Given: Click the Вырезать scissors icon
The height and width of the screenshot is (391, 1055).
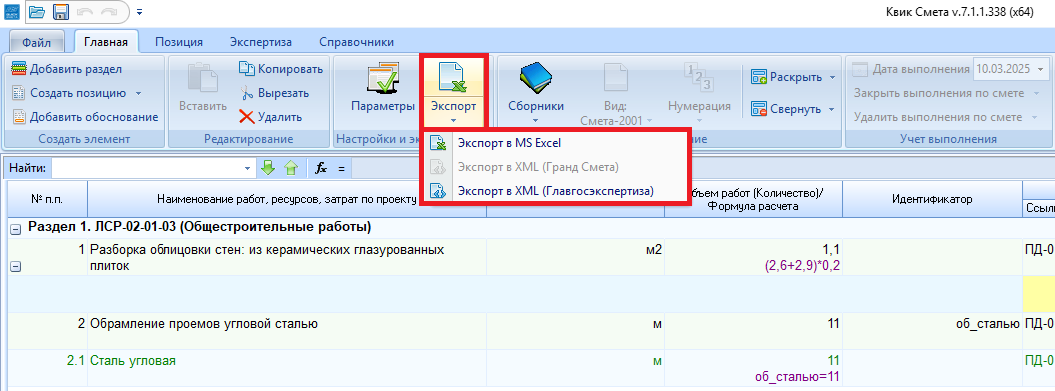Looking at the screenshot, I should point(247,93).
